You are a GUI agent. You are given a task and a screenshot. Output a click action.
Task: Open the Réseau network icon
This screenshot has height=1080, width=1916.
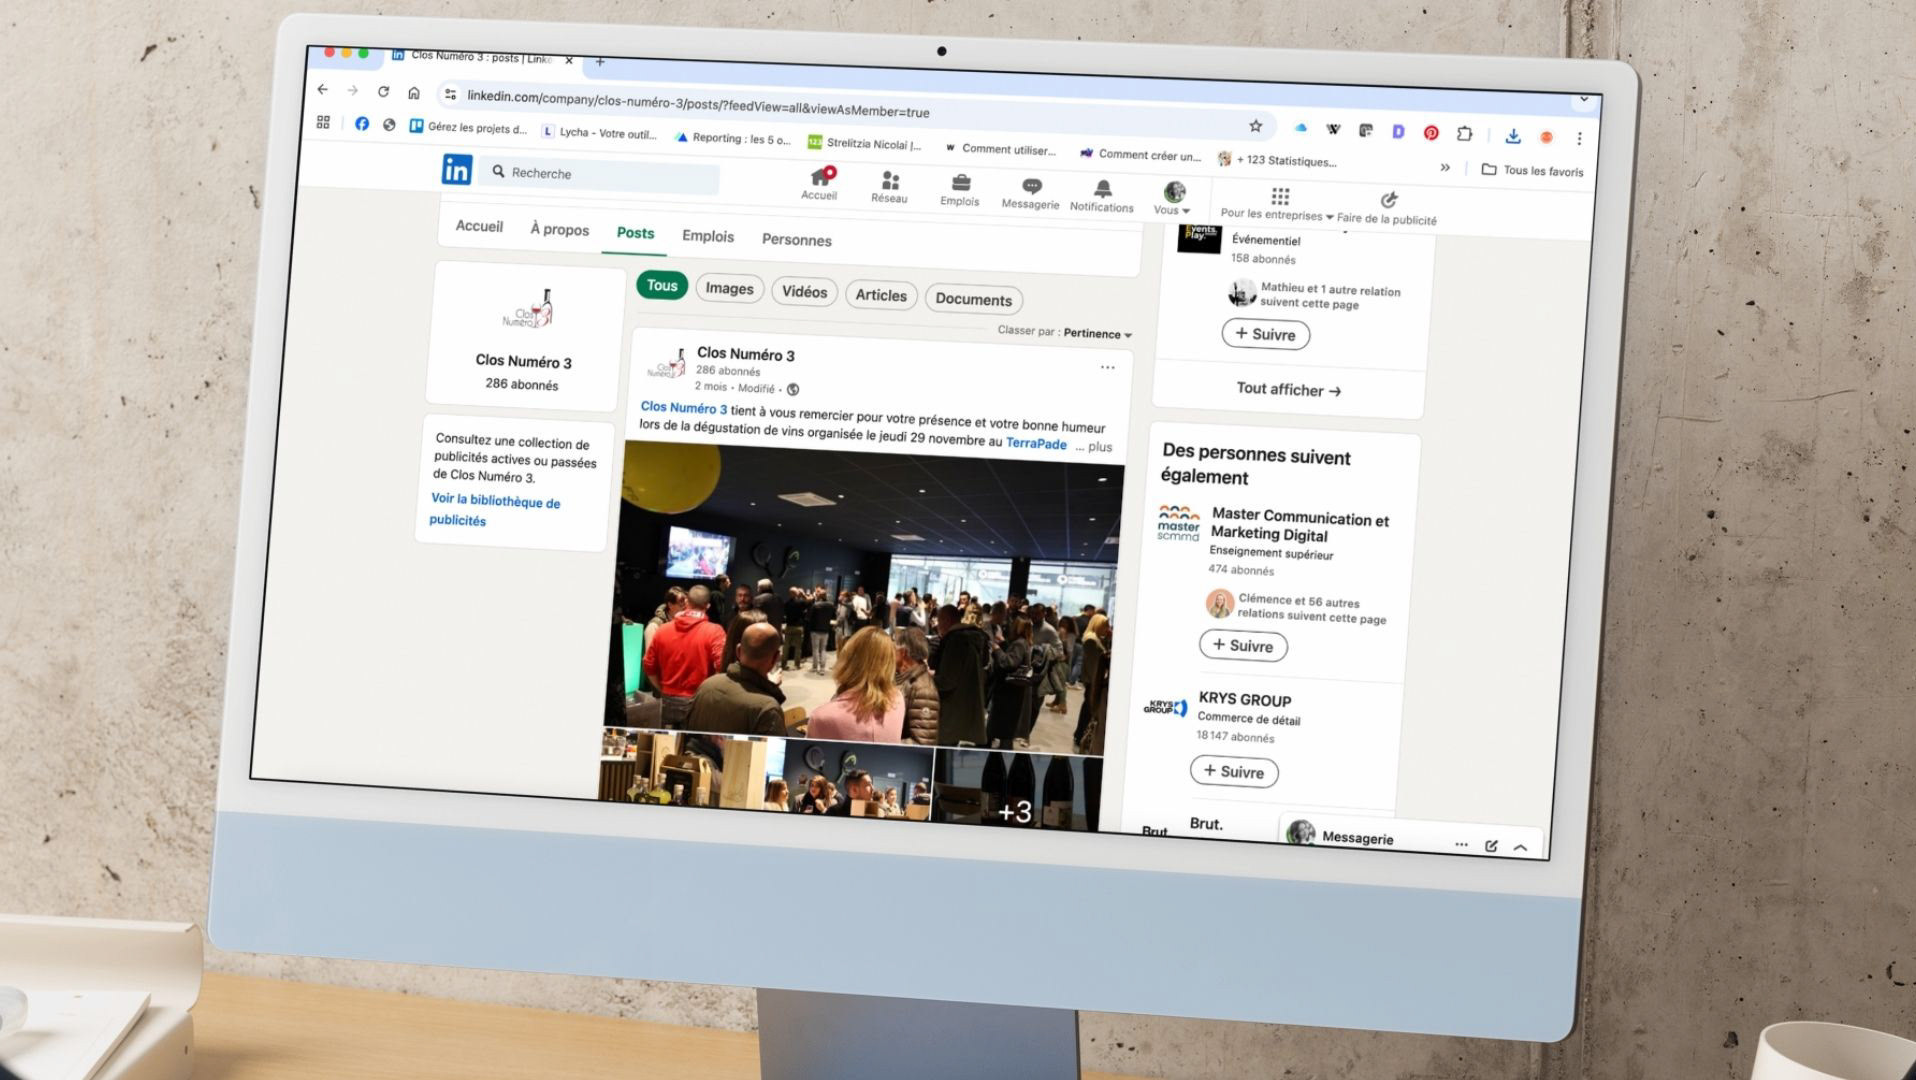pyautogui.click(x=890, y=181)
